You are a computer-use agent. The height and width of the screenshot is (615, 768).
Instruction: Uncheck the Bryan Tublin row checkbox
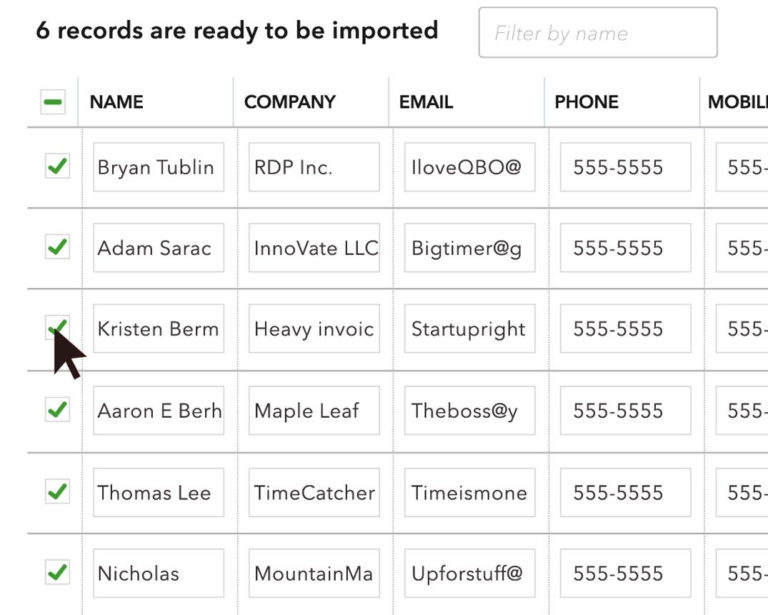57,166
